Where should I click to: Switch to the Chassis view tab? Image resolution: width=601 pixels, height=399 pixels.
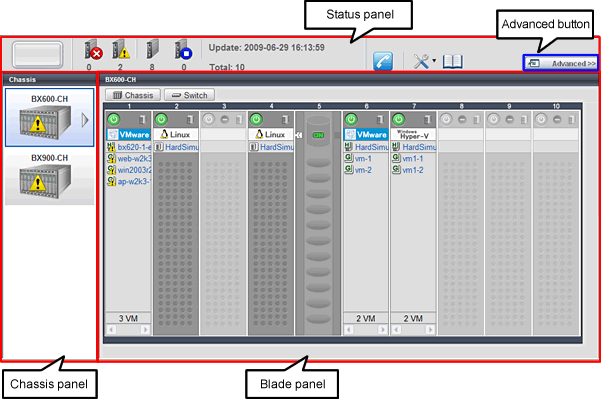(x=133, y=95)
